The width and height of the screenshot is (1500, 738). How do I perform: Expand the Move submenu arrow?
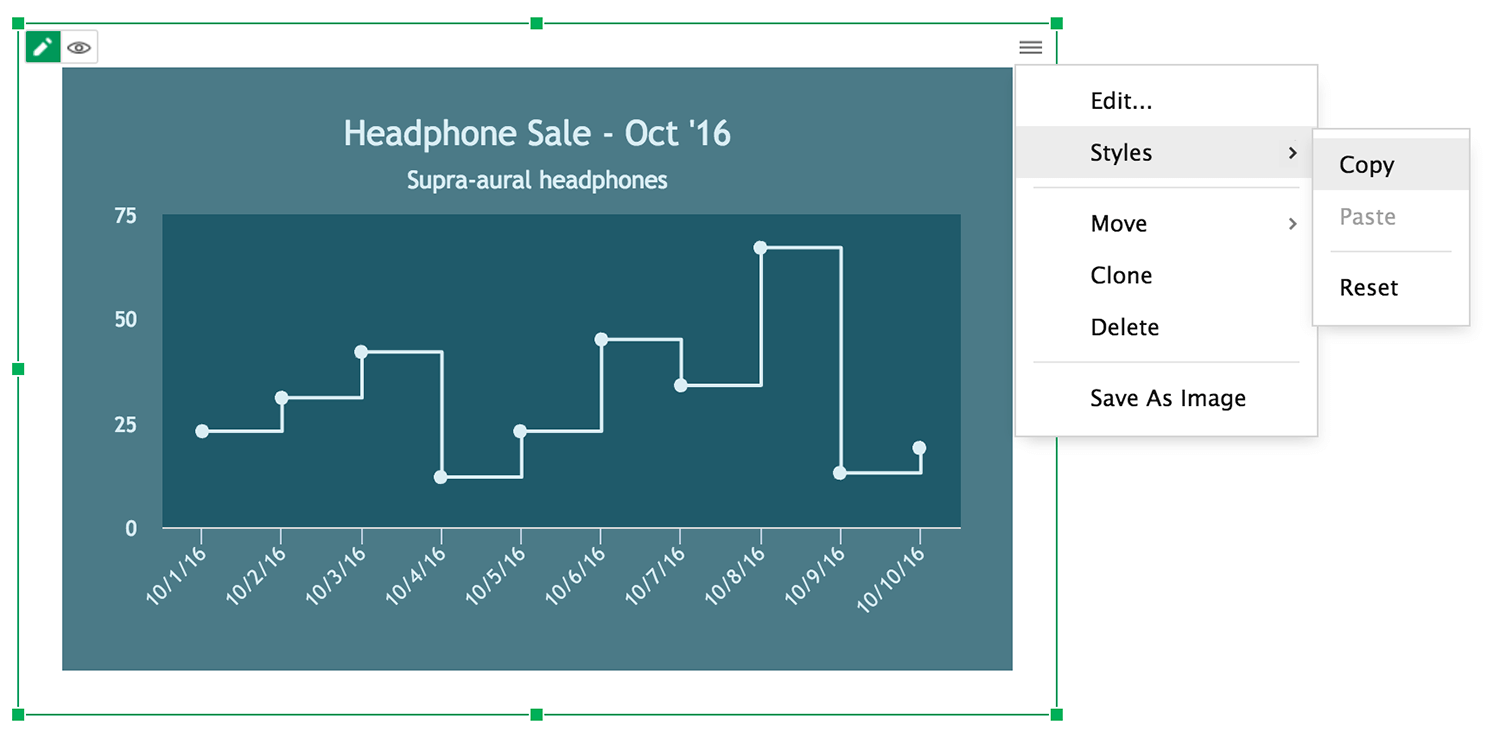1292,224
